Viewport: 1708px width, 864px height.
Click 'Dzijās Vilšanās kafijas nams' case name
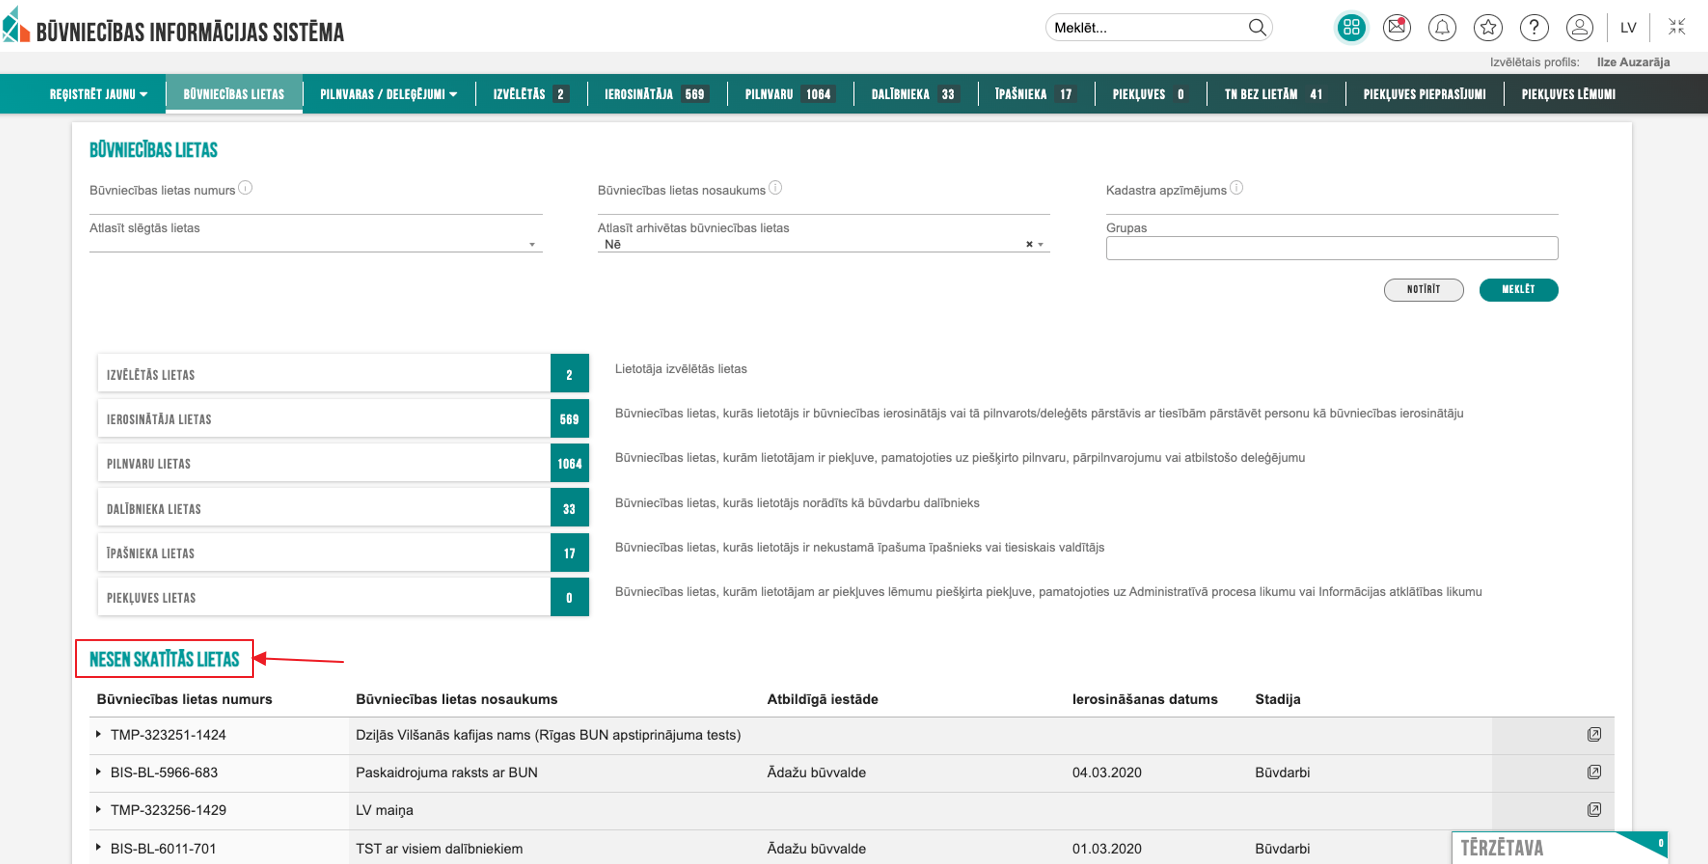pyautogui.click(x=548, y=735)
